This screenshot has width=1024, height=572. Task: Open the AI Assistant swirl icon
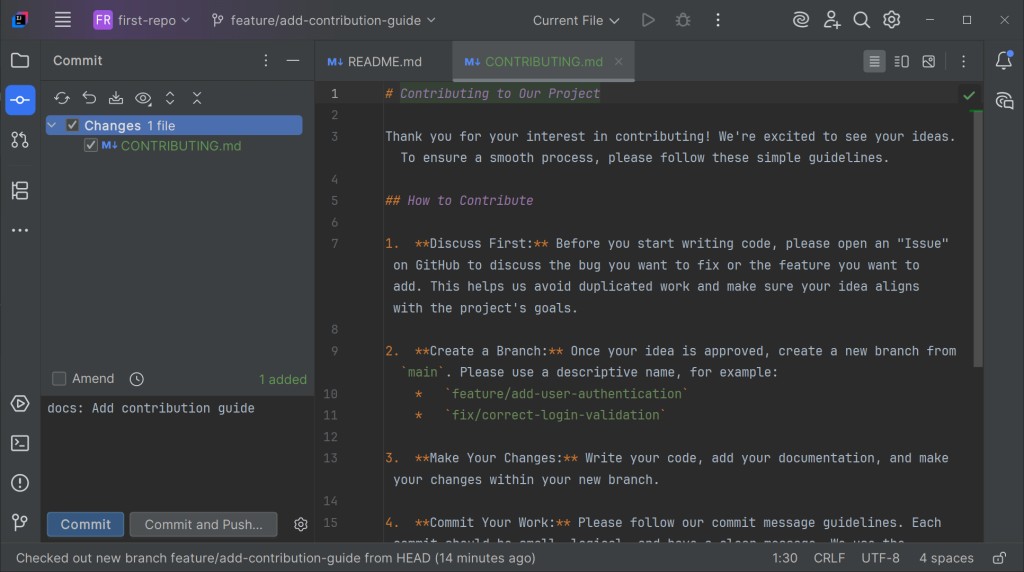tap(801, 20)
